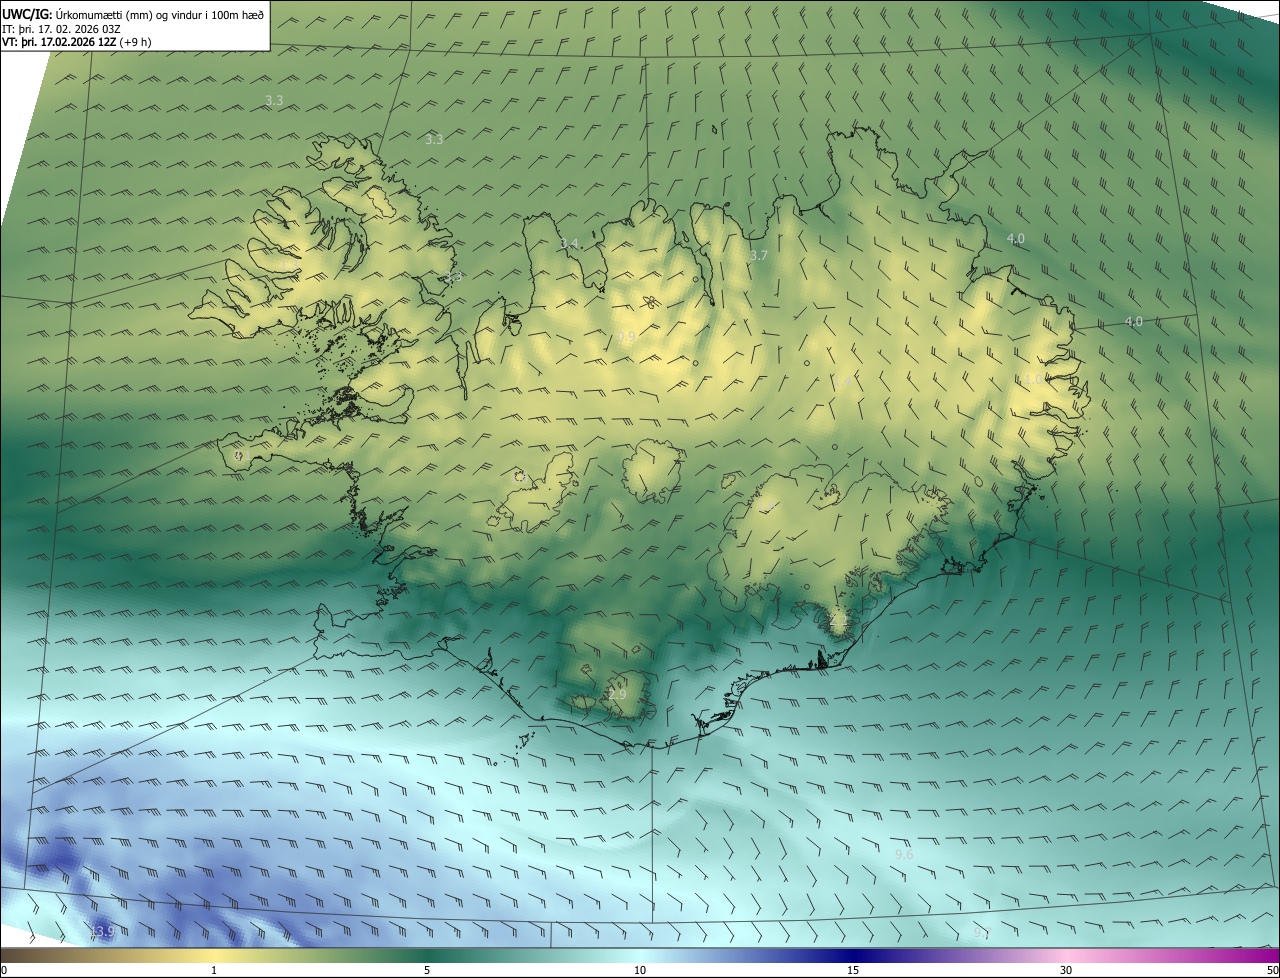Click the colorbar tick label '5'
The width and height of the screenshot is (1280, 978).
pyautogui.click(x=427, y=970)
